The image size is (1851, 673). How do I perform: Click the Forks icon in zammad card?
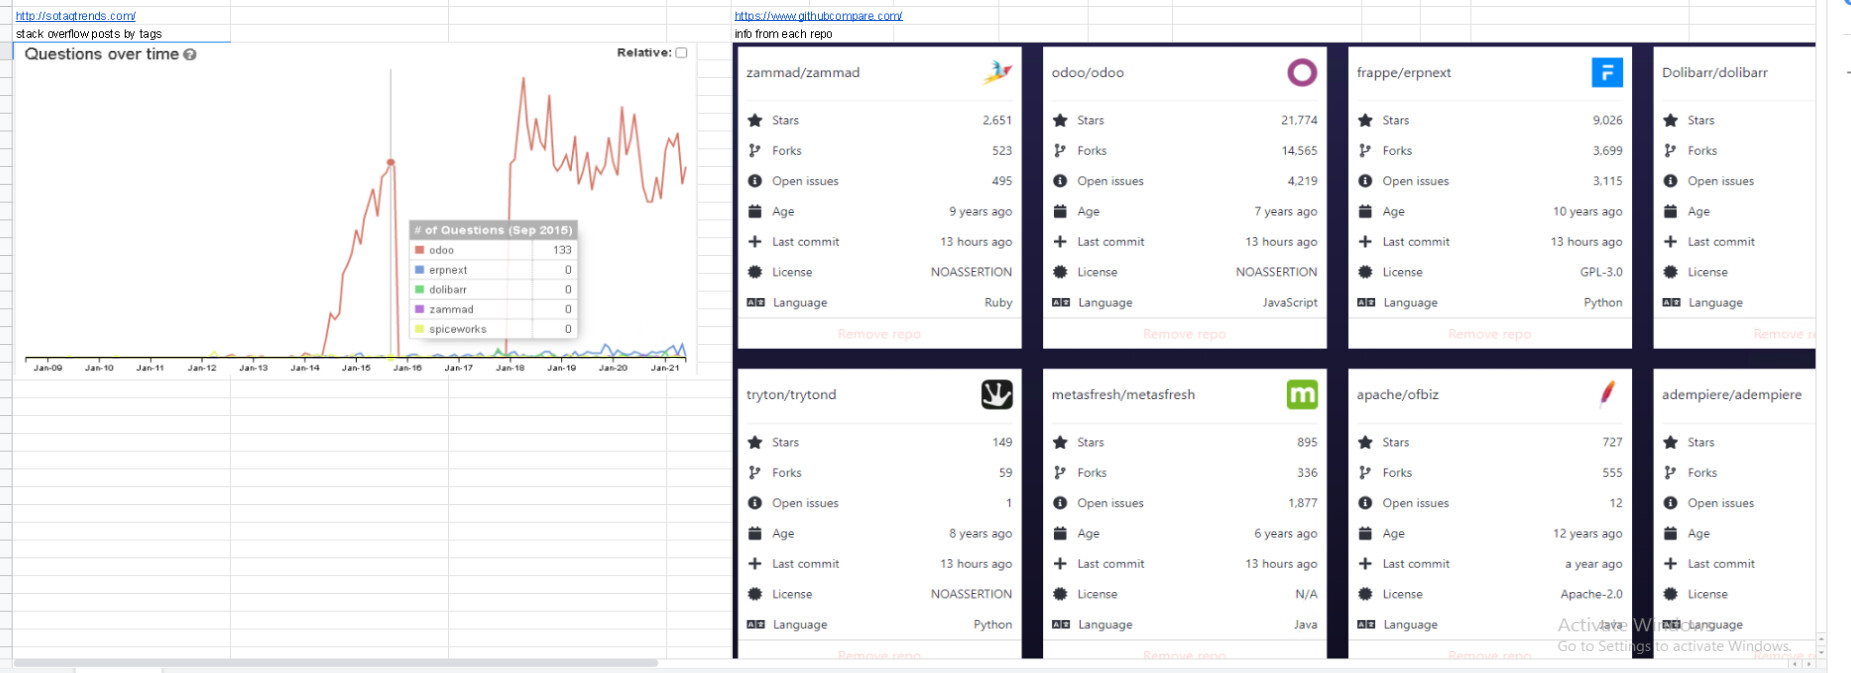tap(755, 151)
